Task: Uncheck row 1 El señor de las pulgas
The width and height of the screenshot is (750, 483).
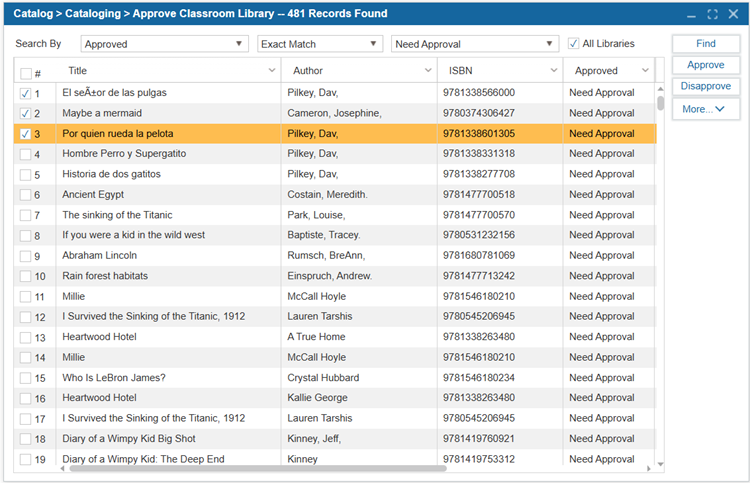Action: pyautogui.click(x=25, y=93)
